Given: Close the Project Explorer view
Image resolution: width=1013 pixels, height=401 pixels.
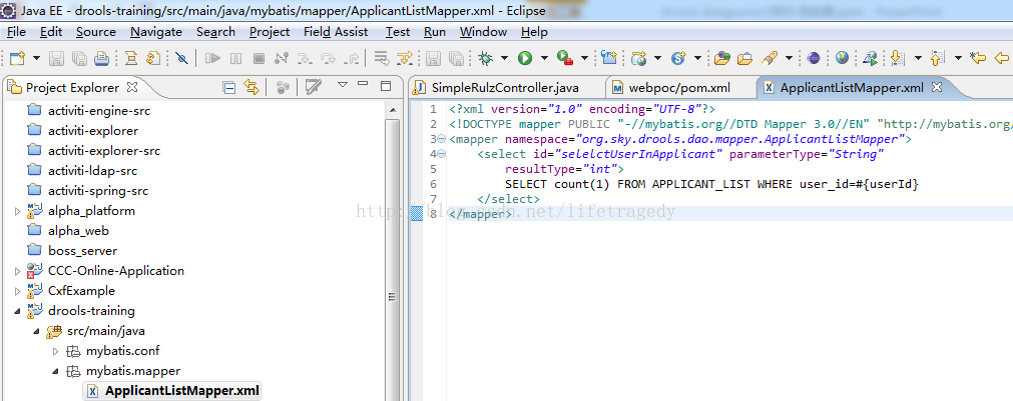Looking at the screenshot, I should [x=132, y=86].
